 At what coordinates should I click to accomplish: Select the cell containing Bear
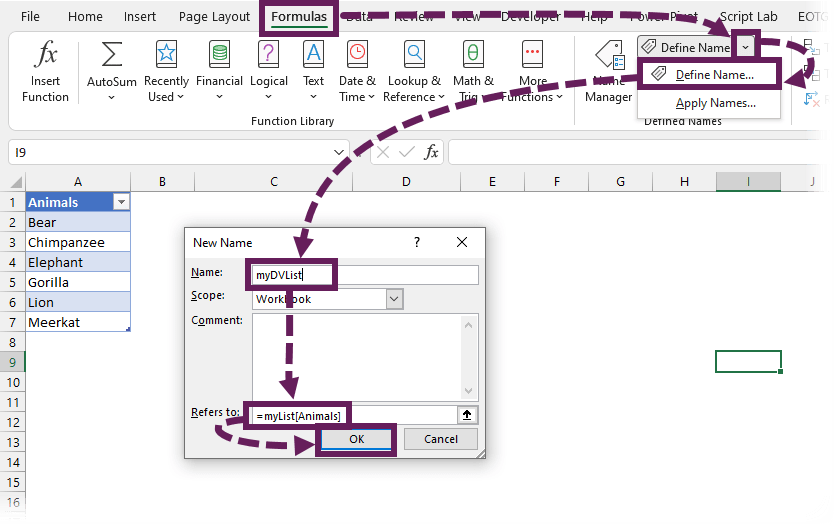click(x=78, y=223)
